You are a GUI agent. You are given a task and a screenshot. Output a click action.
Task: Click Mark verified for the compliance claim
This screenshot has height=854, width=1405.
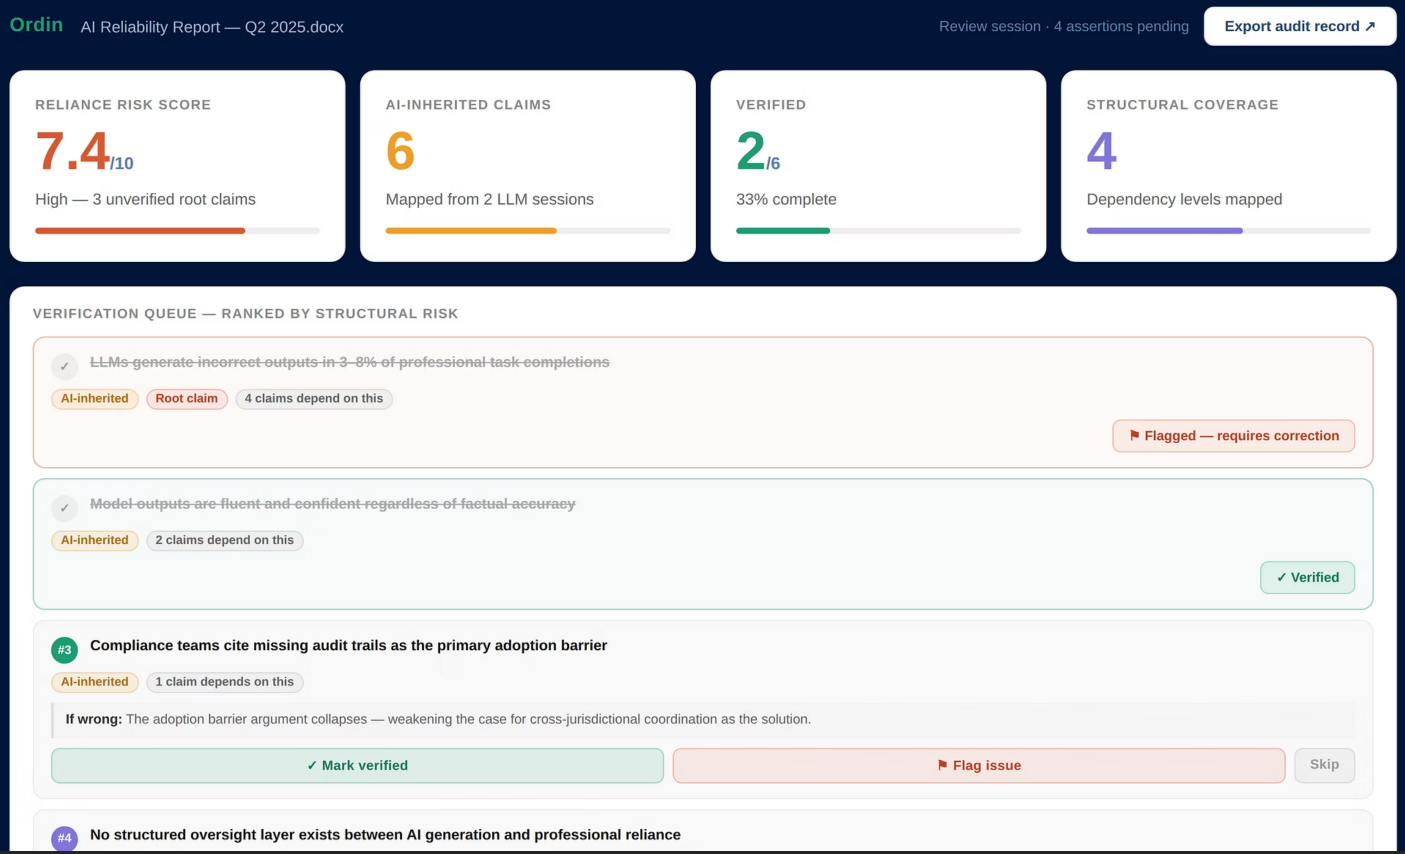point(357,765)
